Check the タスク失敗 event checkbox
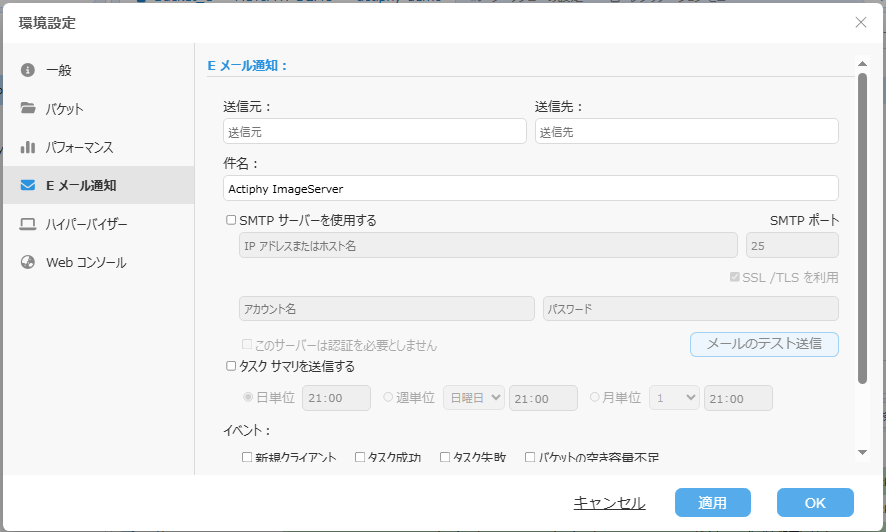This screenshot has height=532, width=886. 445,457
